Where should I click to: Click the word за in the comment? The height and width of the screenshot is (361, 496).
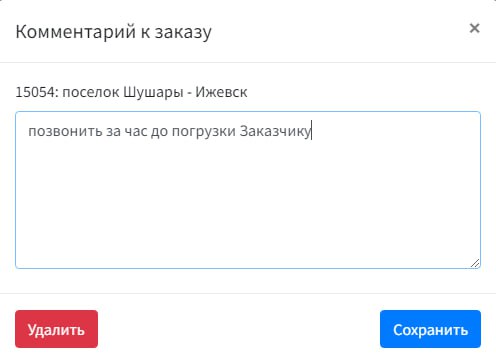click(113, 131)
